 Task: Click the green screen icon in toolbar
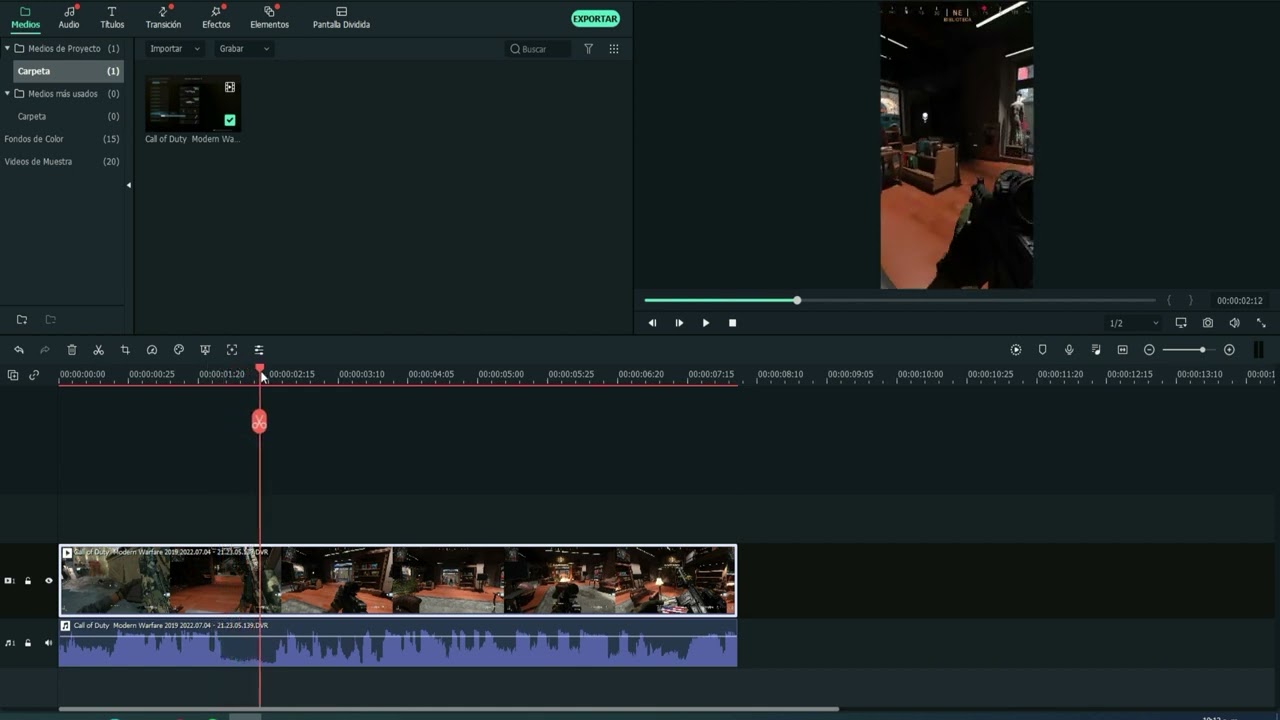(x=205, y=350)
